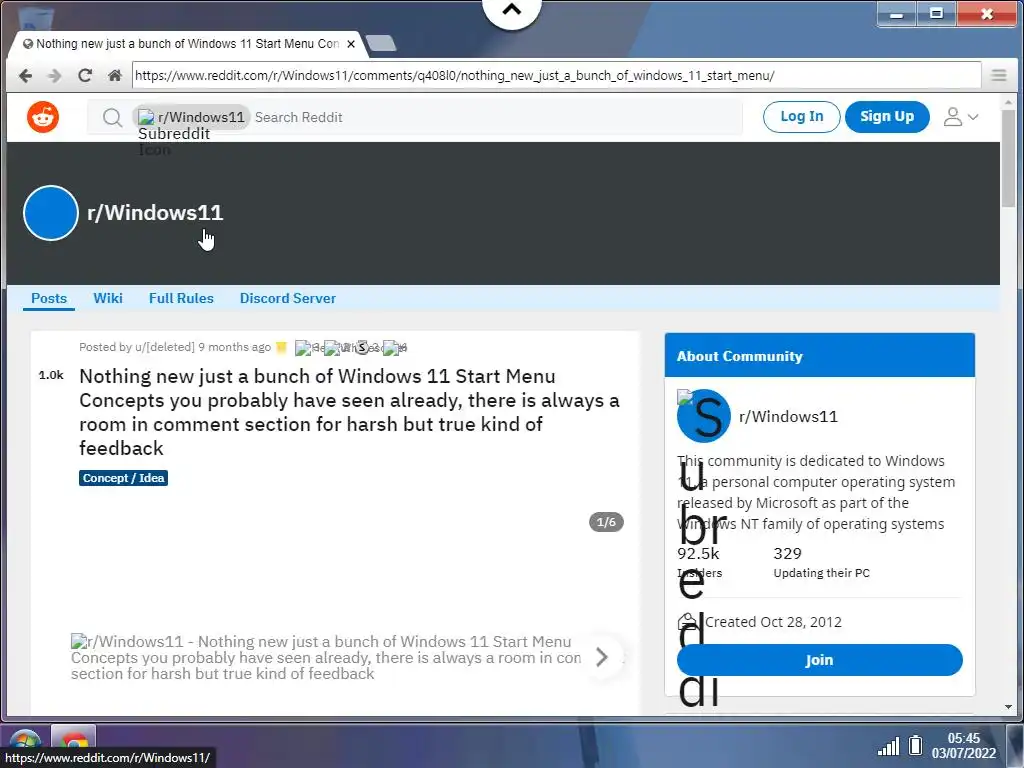Viewport: 1024px width, 768px height.
Task: Select the Posts tab
Action: tap(49, 298)
